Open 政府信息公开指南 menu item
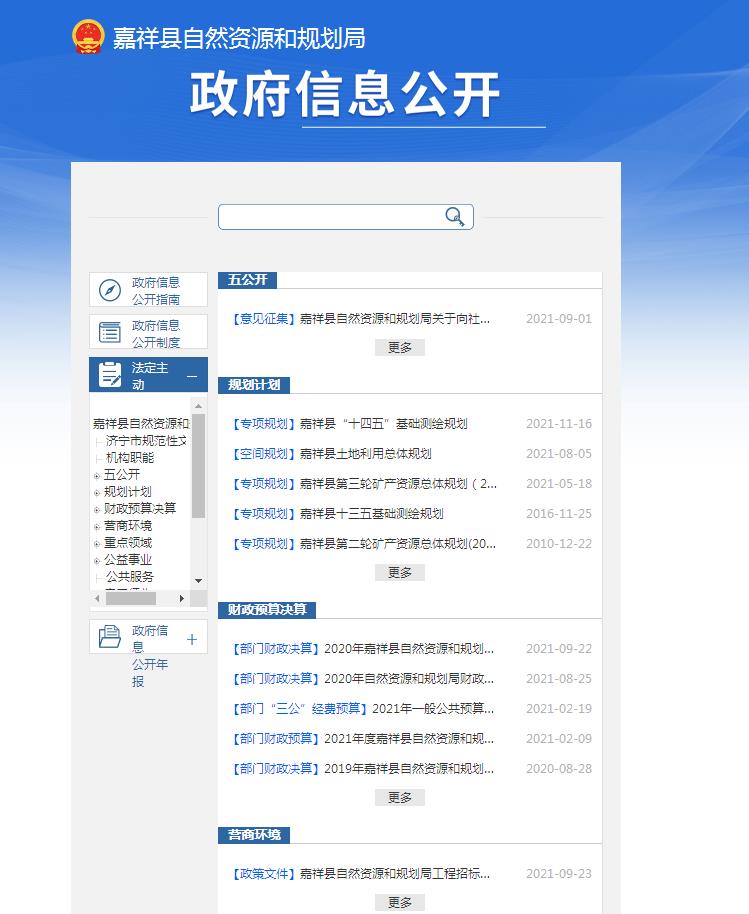The width and height of the screenshot is (749, 914). (x=148, y=290)
